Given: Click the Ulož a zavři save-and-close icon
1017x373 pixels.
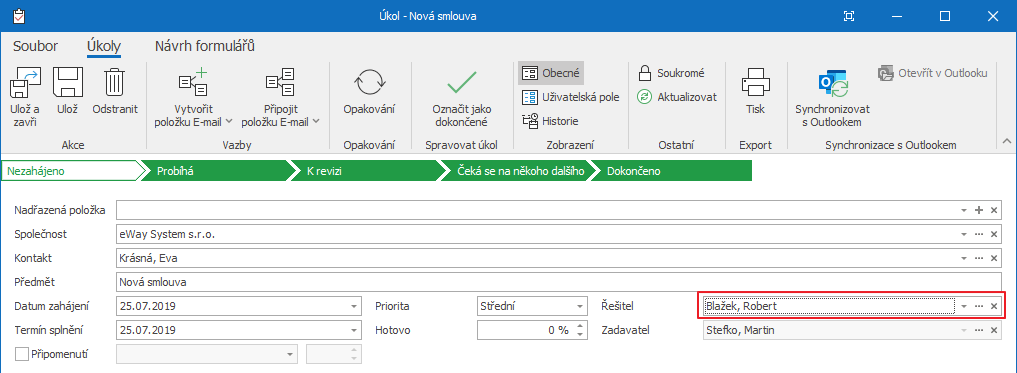Looking at the screenshot, I should pos(25,82).
